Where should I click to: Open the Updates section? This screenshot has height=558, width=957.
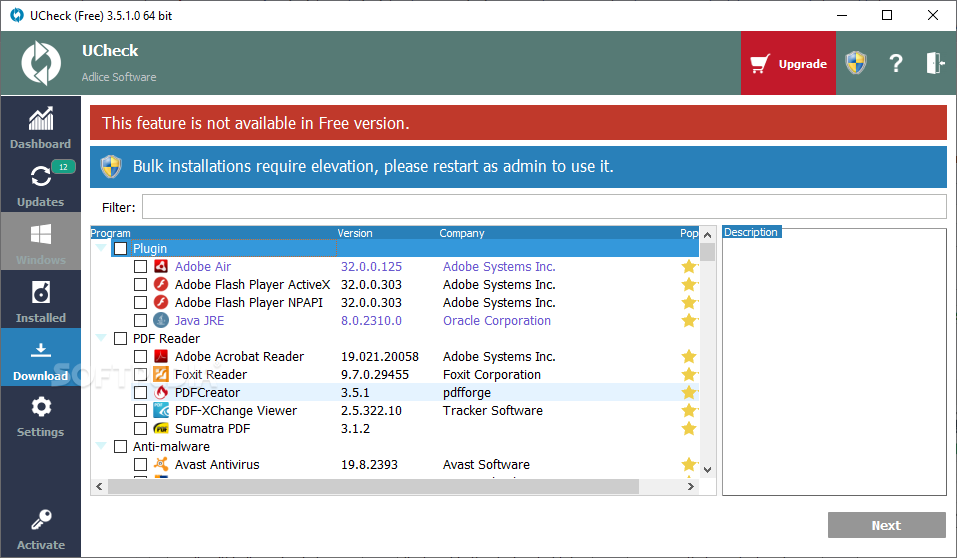(40, 185)
